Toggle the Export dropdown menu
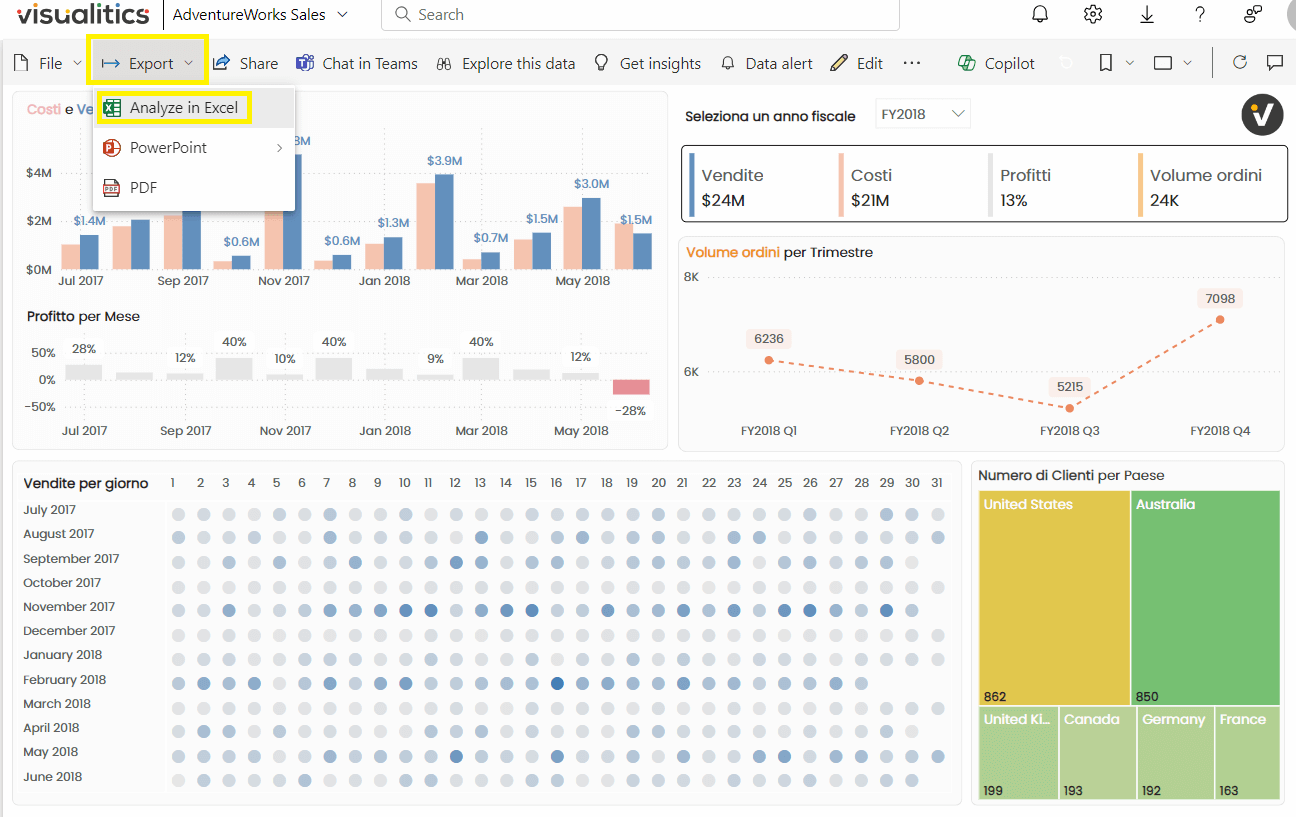This screenshot has height=817, width=1296. 148,62
